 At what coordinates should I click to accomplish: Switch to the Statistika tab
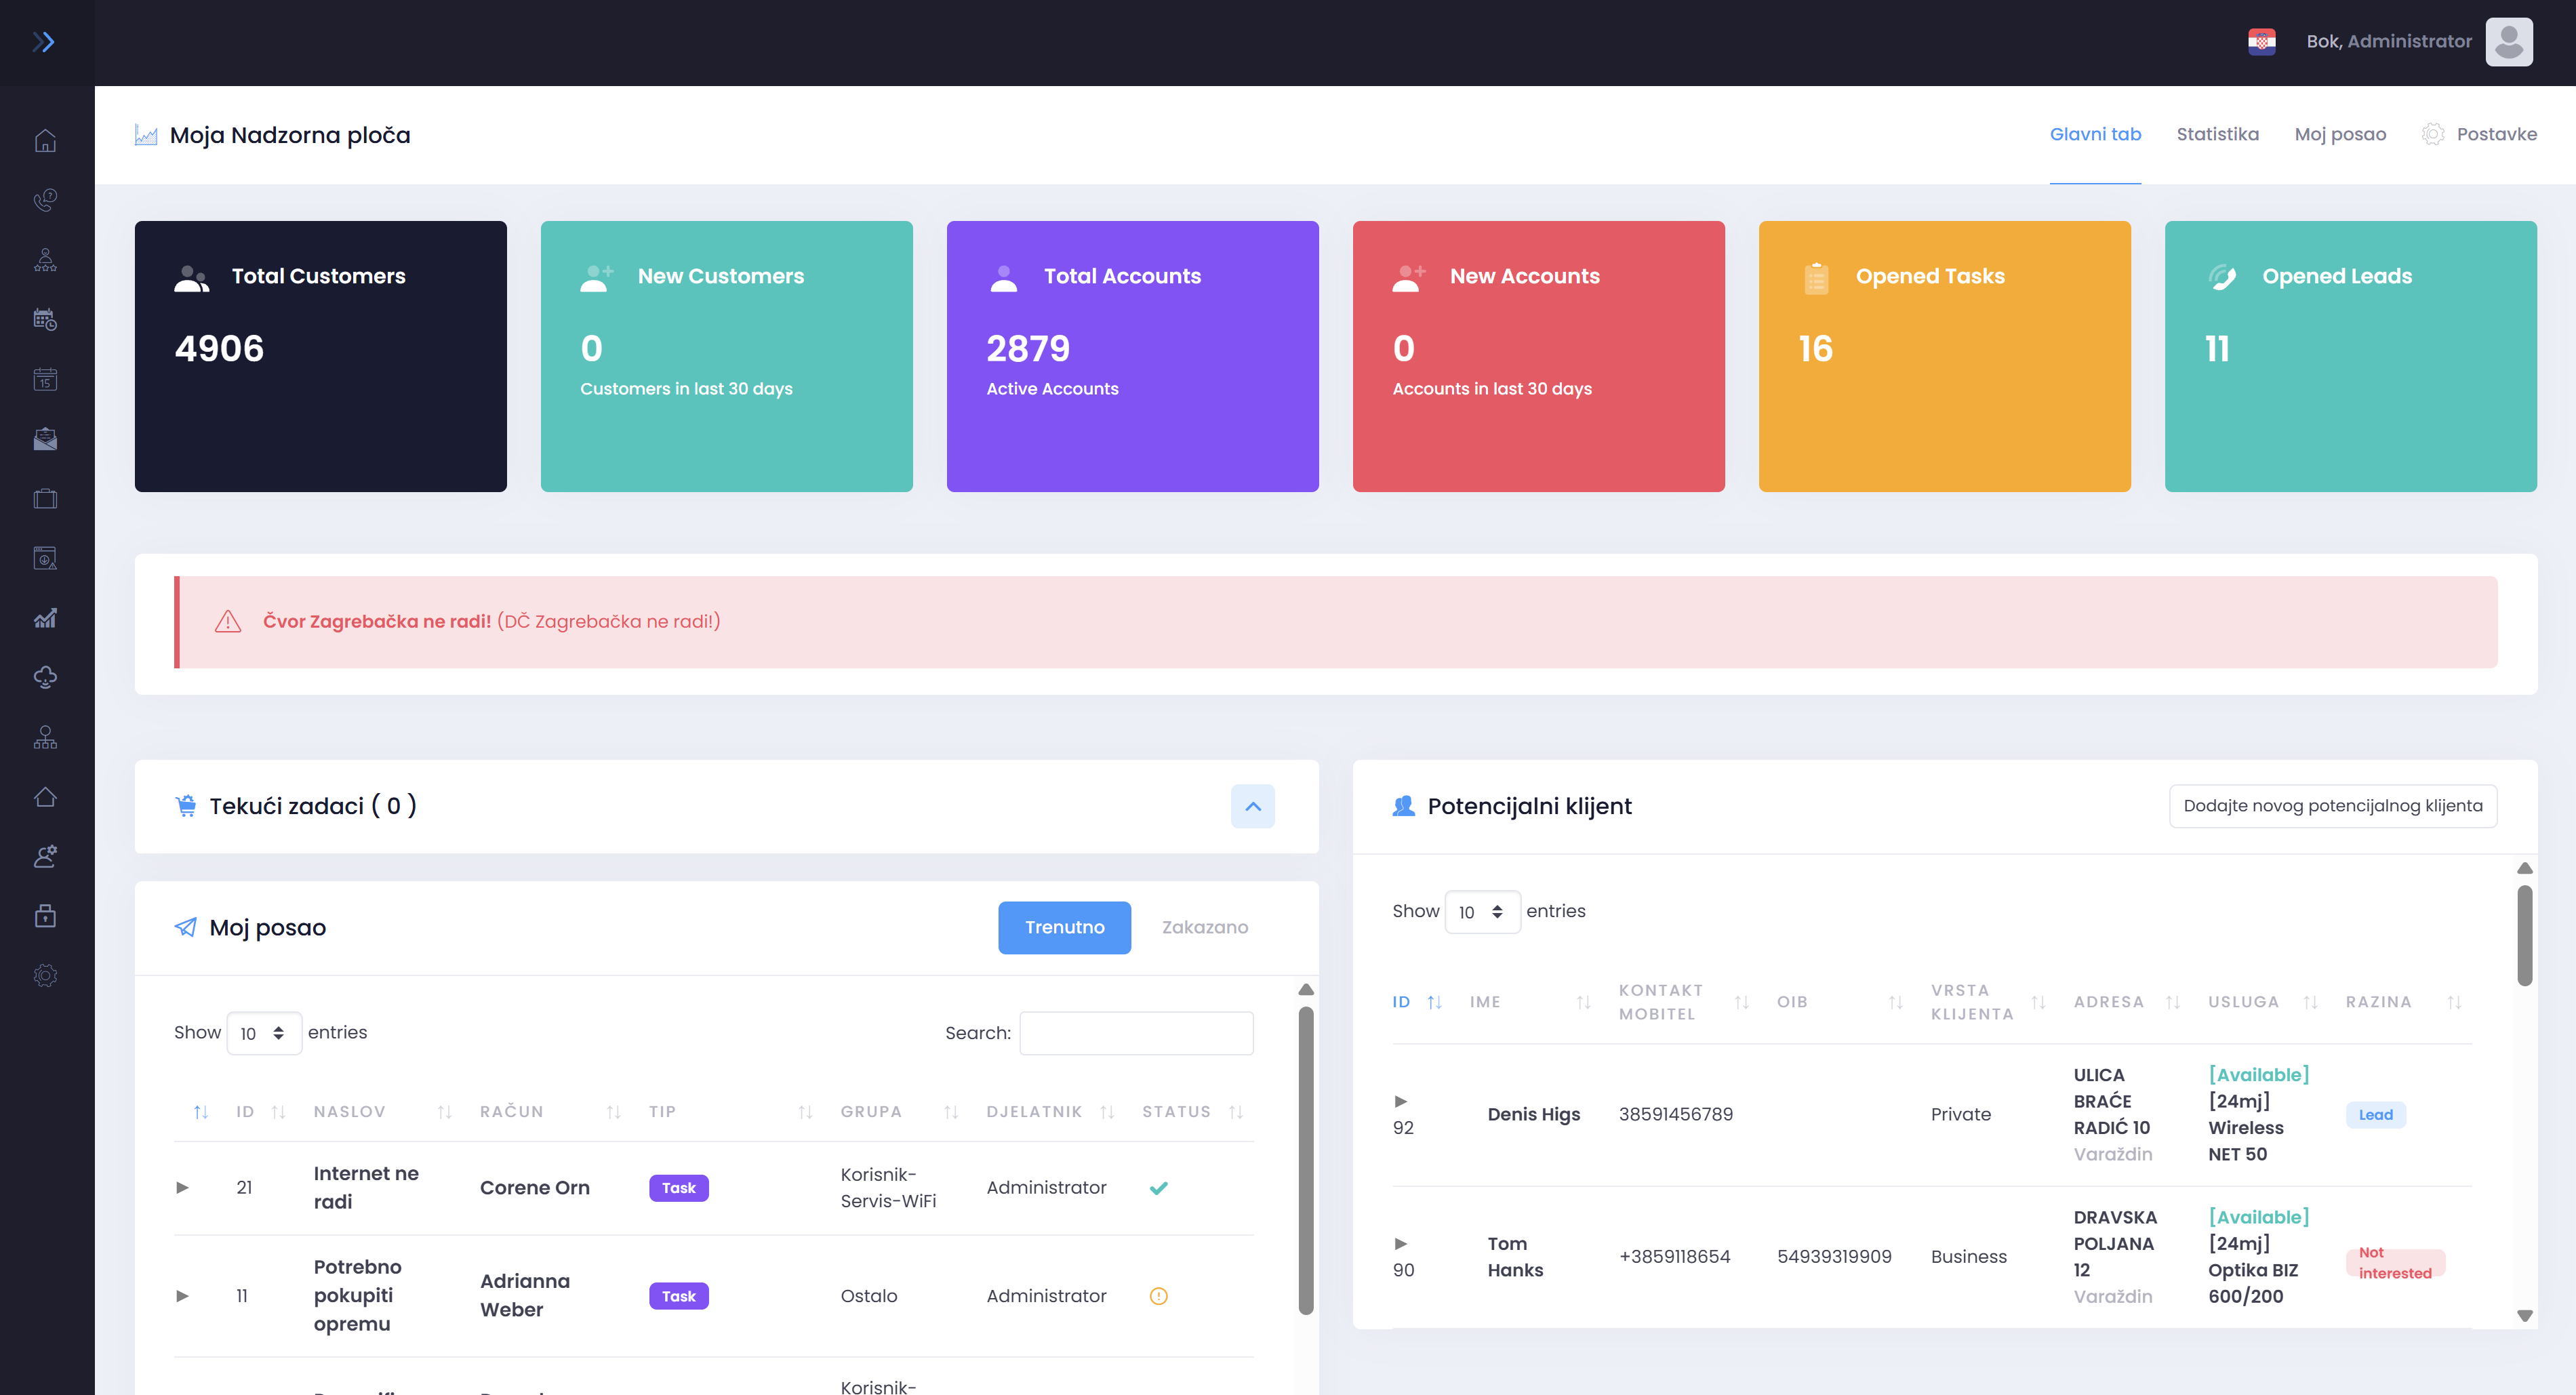click(x=2216, y=134)
